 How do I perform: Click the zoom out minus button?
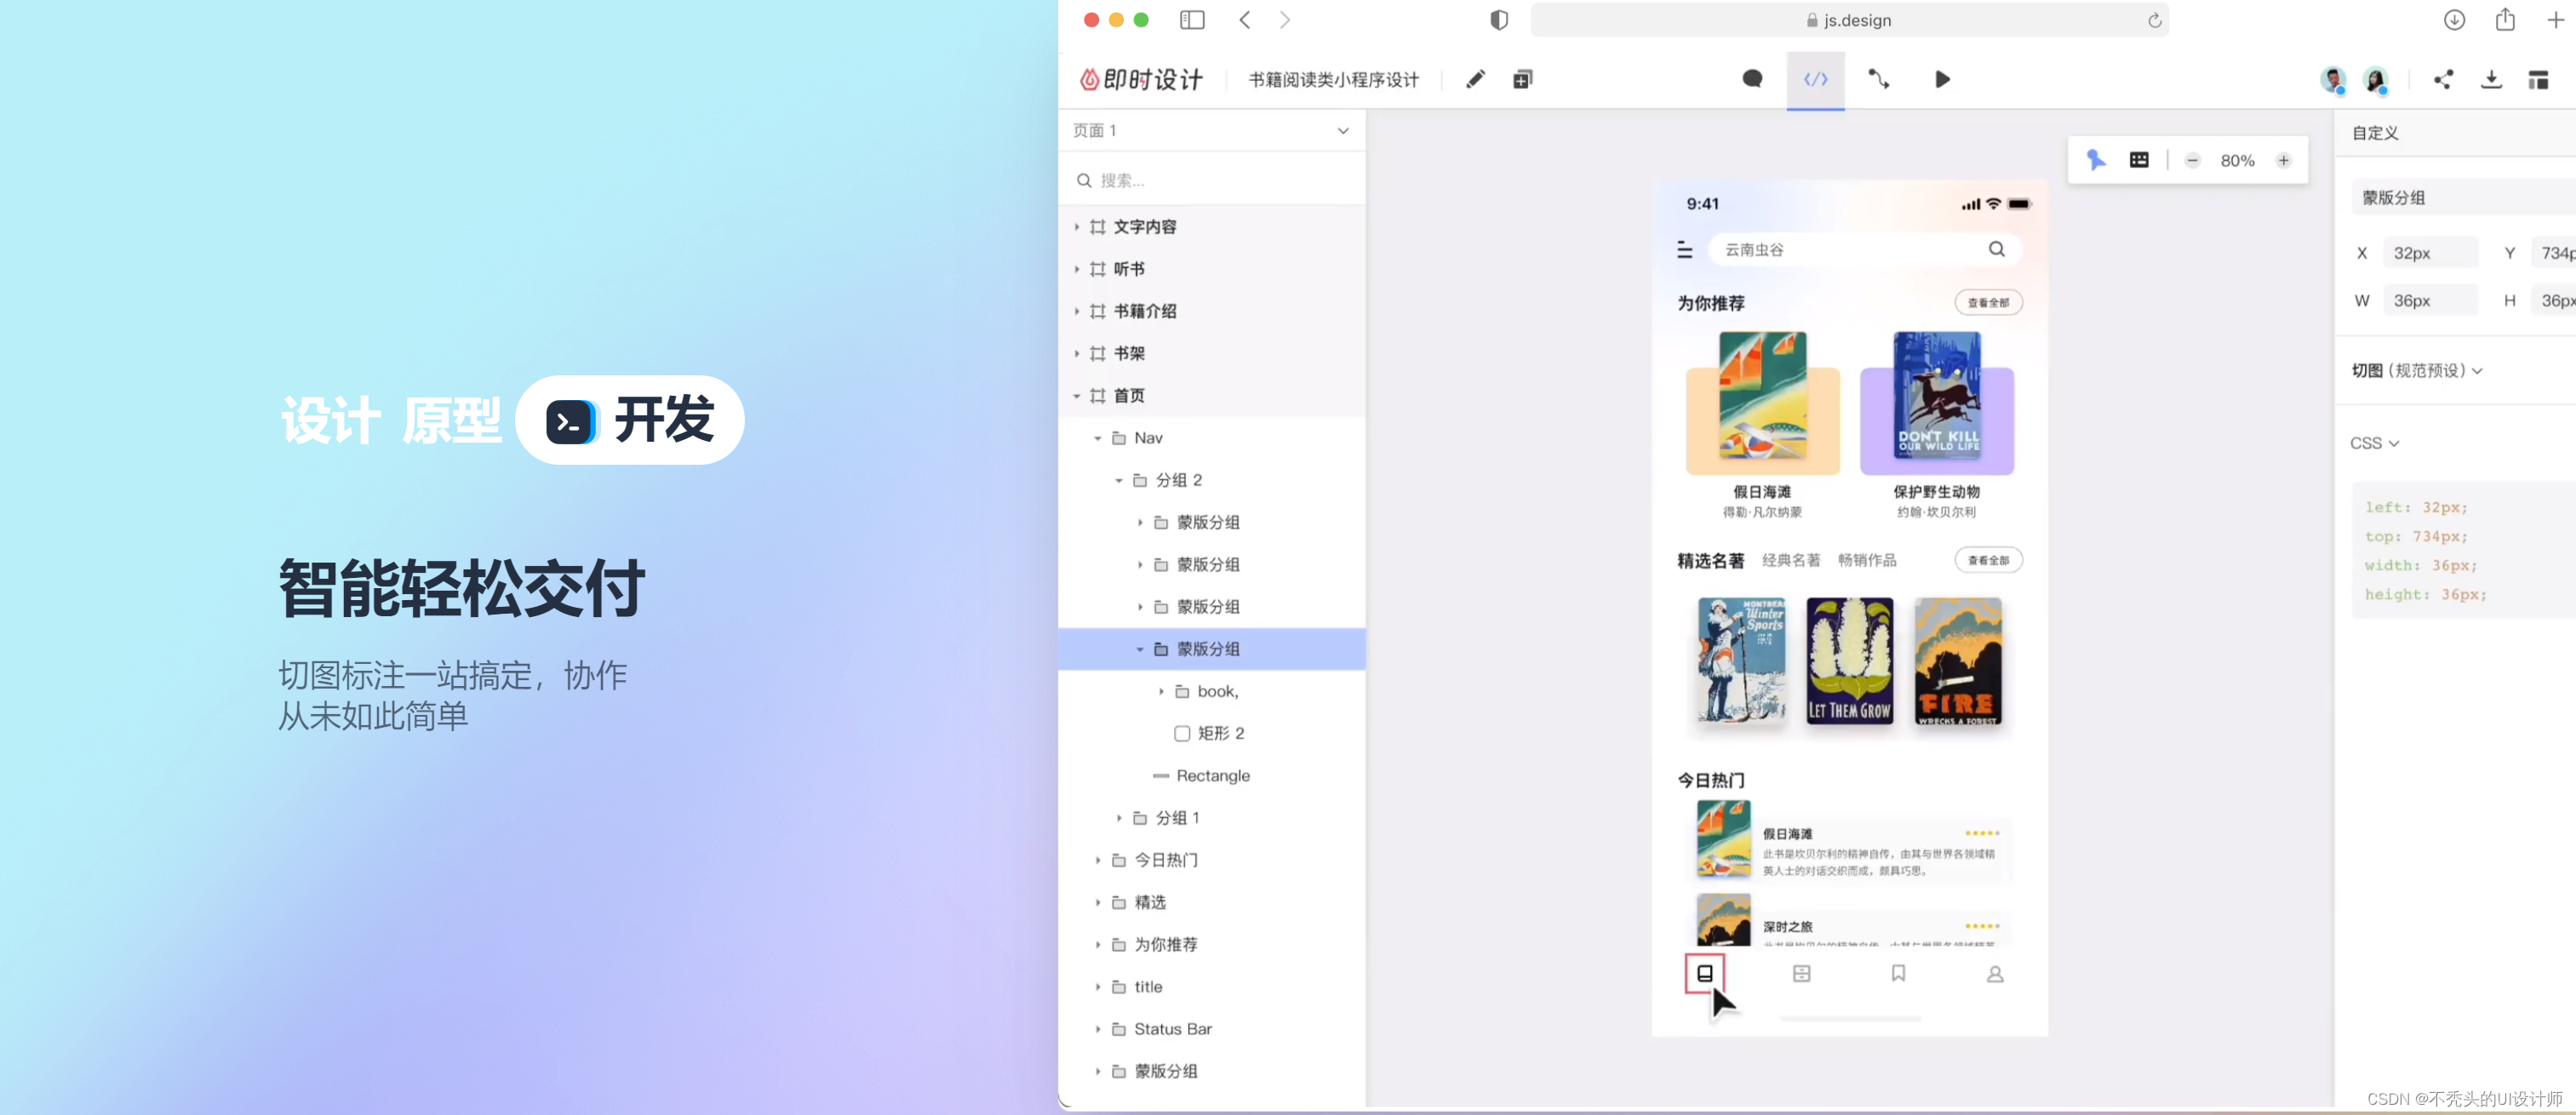(2192, 160)
